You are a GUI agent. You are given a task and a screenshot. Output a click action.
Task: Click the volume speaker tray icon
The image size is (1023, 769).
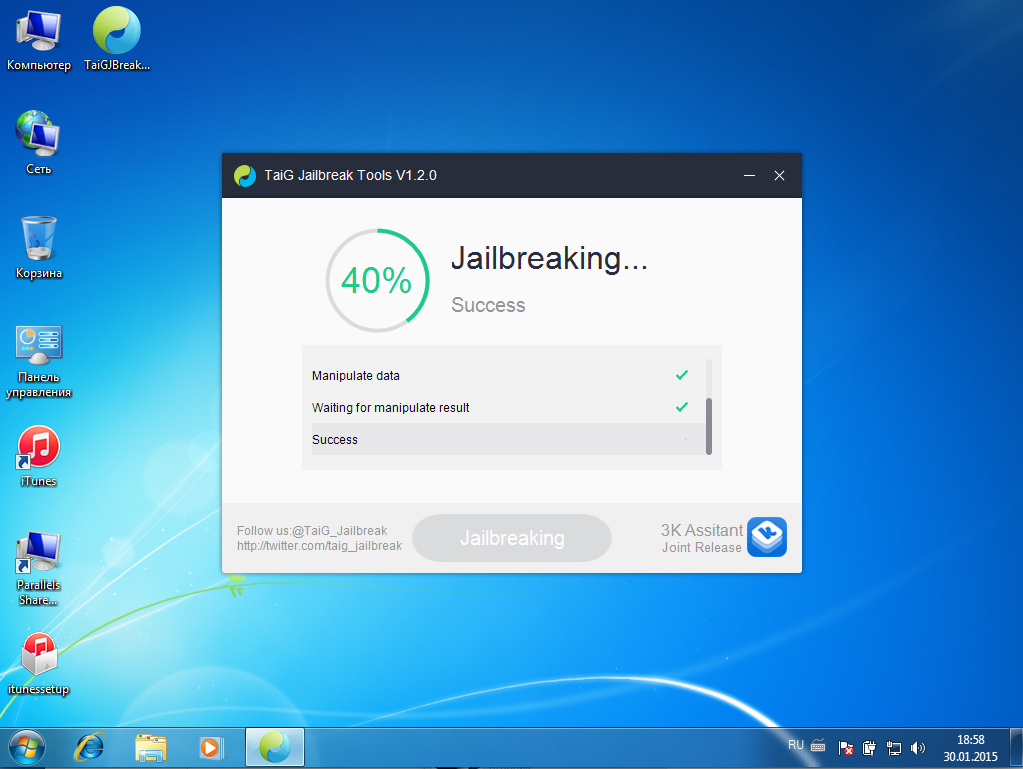918,747
